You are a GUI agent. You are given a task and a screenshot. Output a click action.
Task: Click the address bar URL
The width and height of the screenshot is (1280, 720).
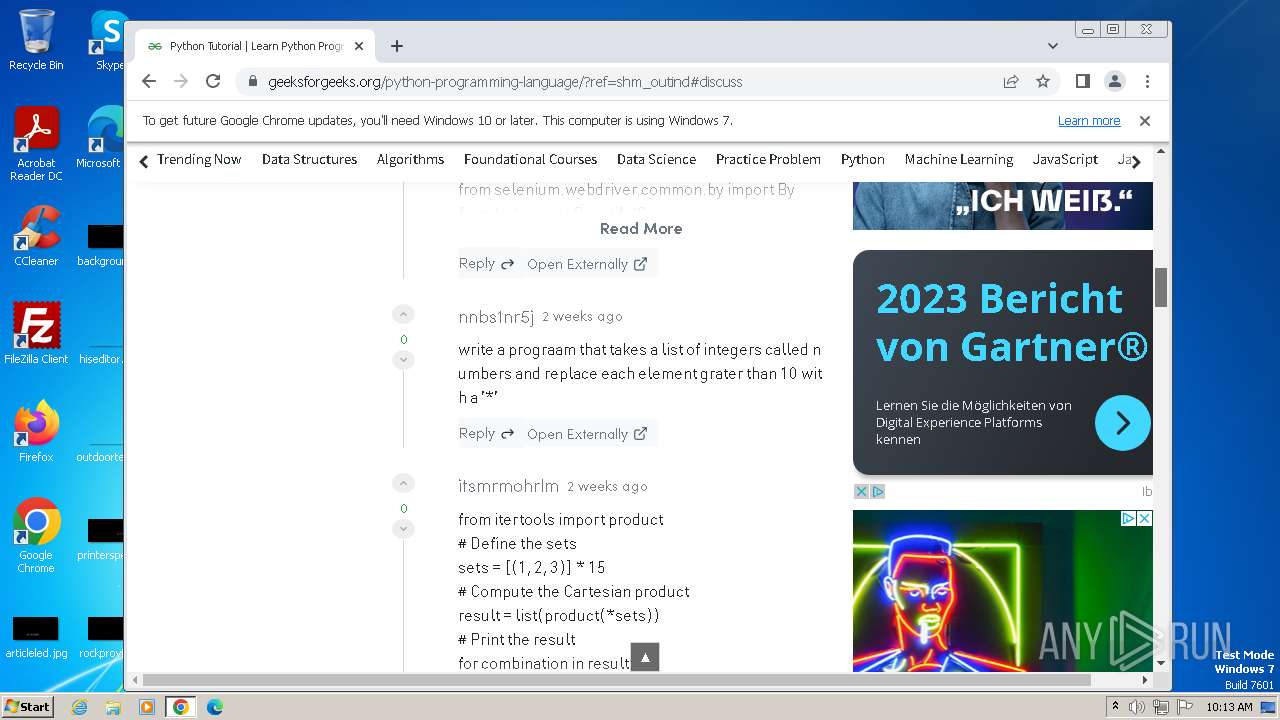[505, 82]
